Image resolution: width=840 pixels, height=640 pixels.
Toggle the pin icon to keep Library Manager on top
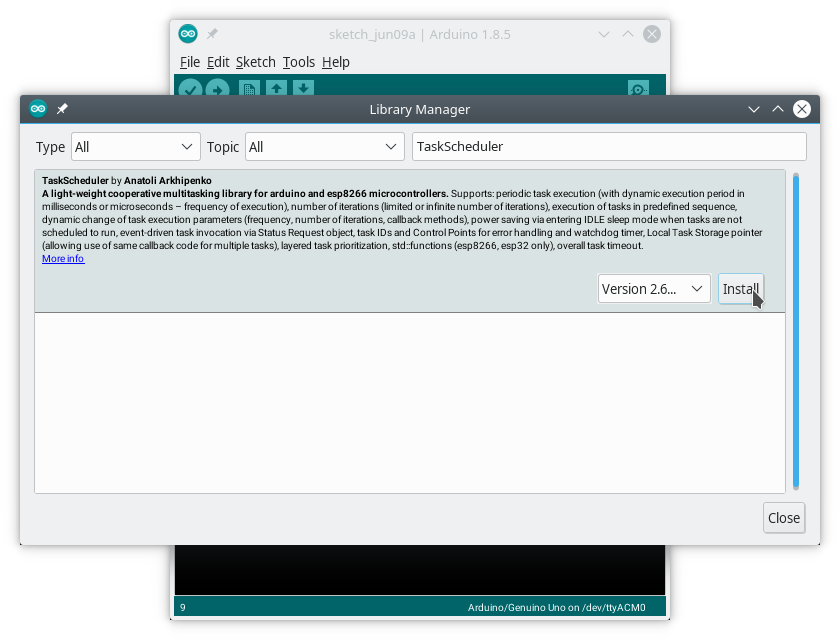point(62,109)
